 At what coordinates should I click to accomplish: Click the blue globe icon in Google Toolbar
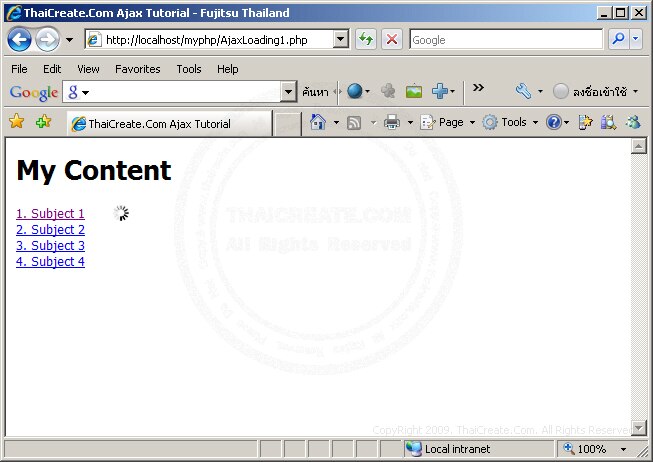pos(354,91)
